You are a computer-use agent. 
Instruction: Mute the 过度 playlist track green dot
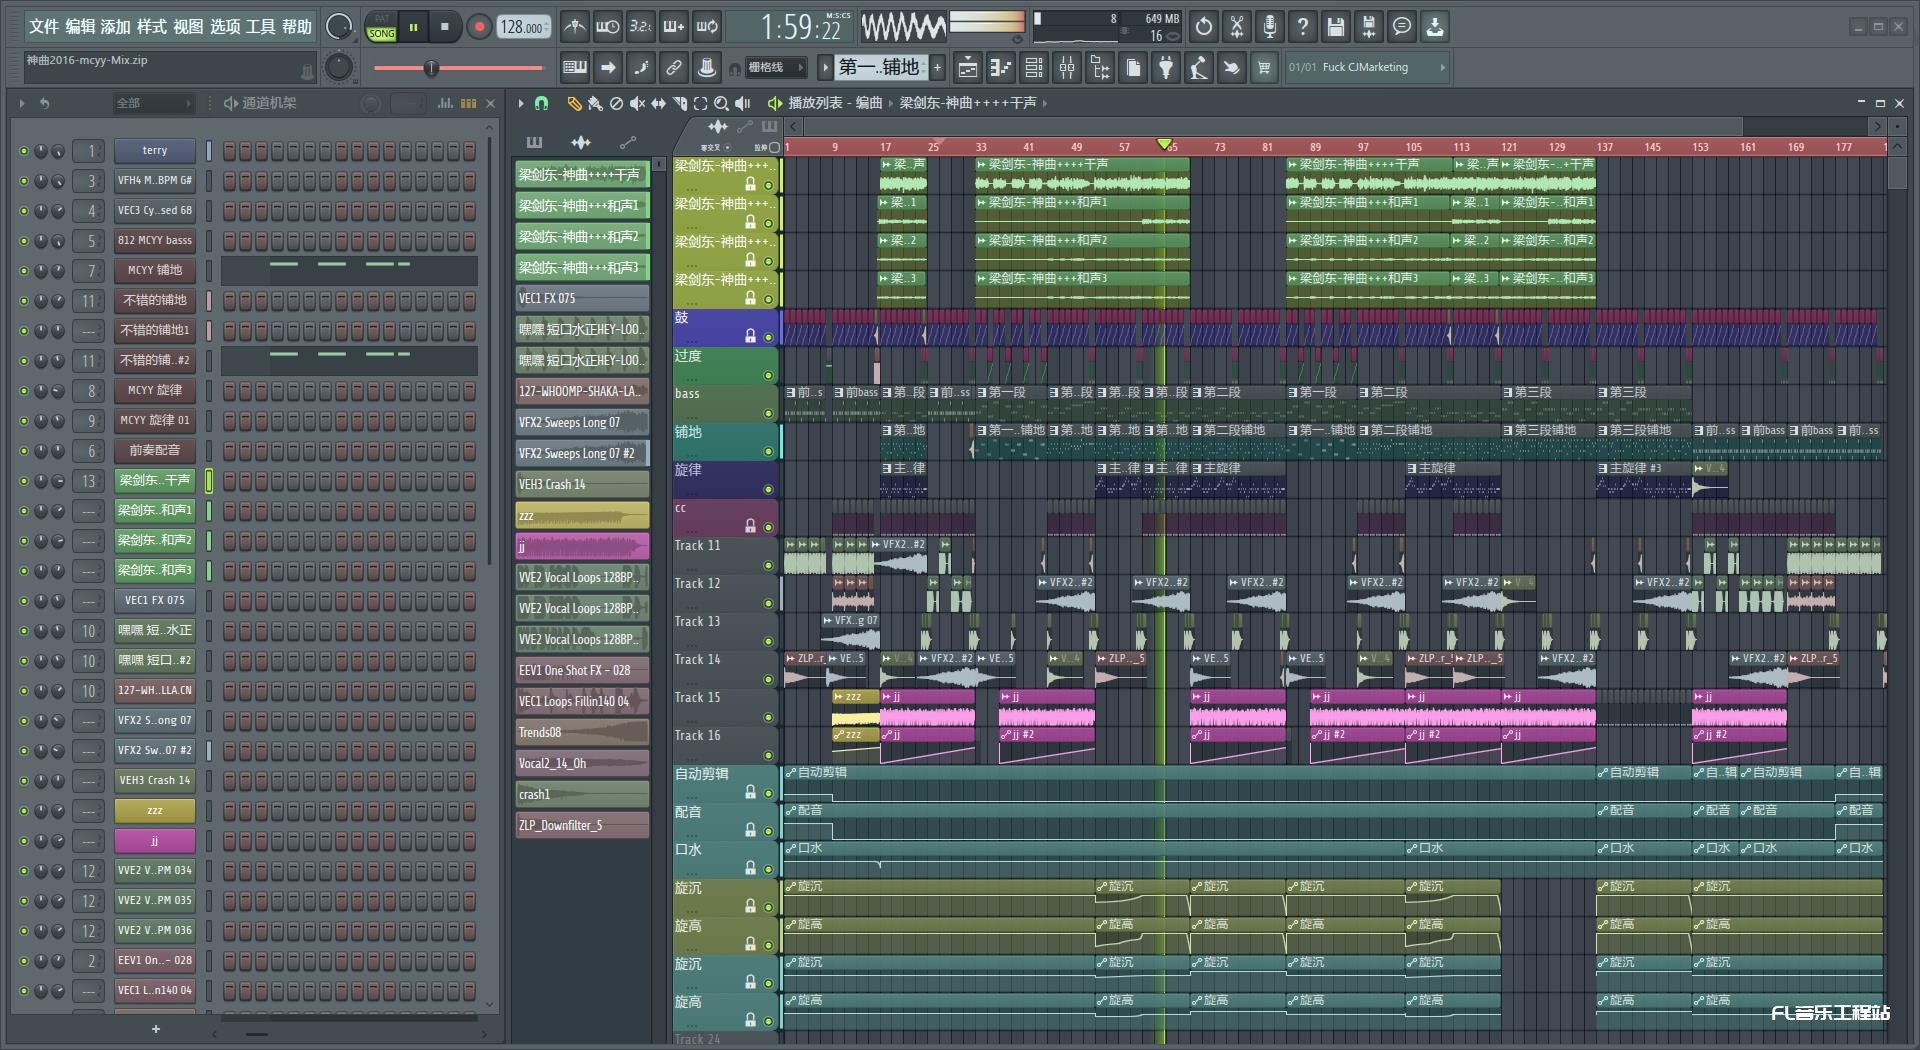point(769,376)
